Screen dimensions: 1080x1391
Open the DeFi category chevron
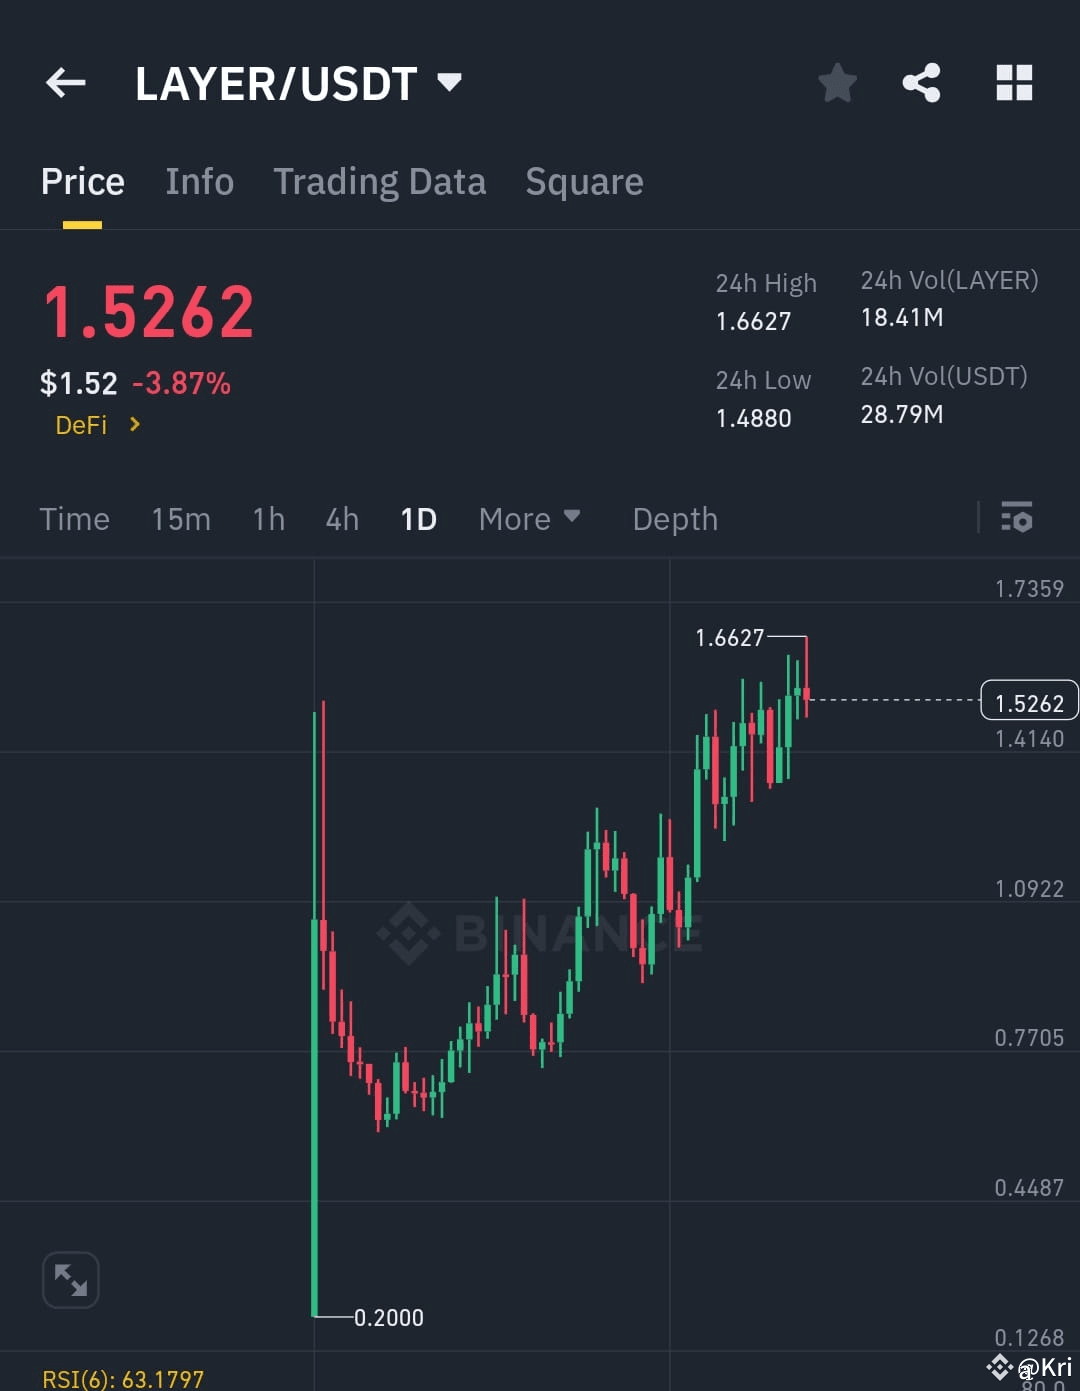pyautogui.click(x=135, y=424)
